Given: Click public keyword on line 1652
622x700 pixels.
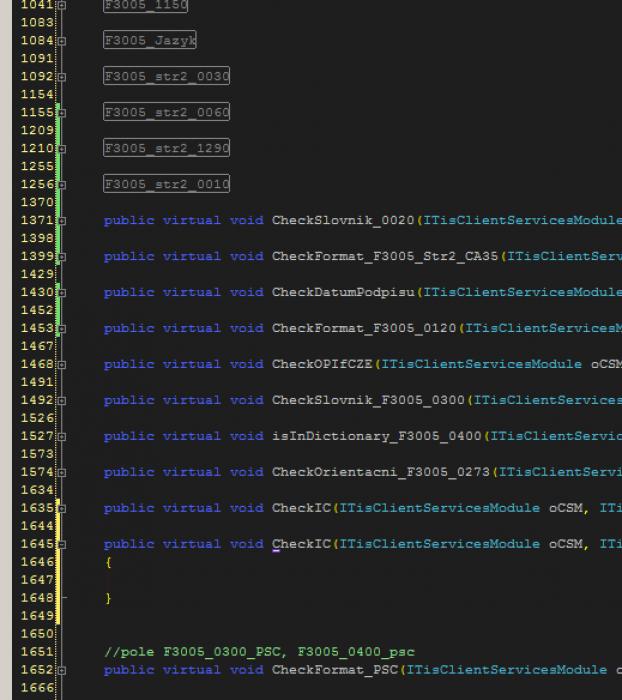Looking at the screenshot, I should pyautogui.click(x=129, y=670).
